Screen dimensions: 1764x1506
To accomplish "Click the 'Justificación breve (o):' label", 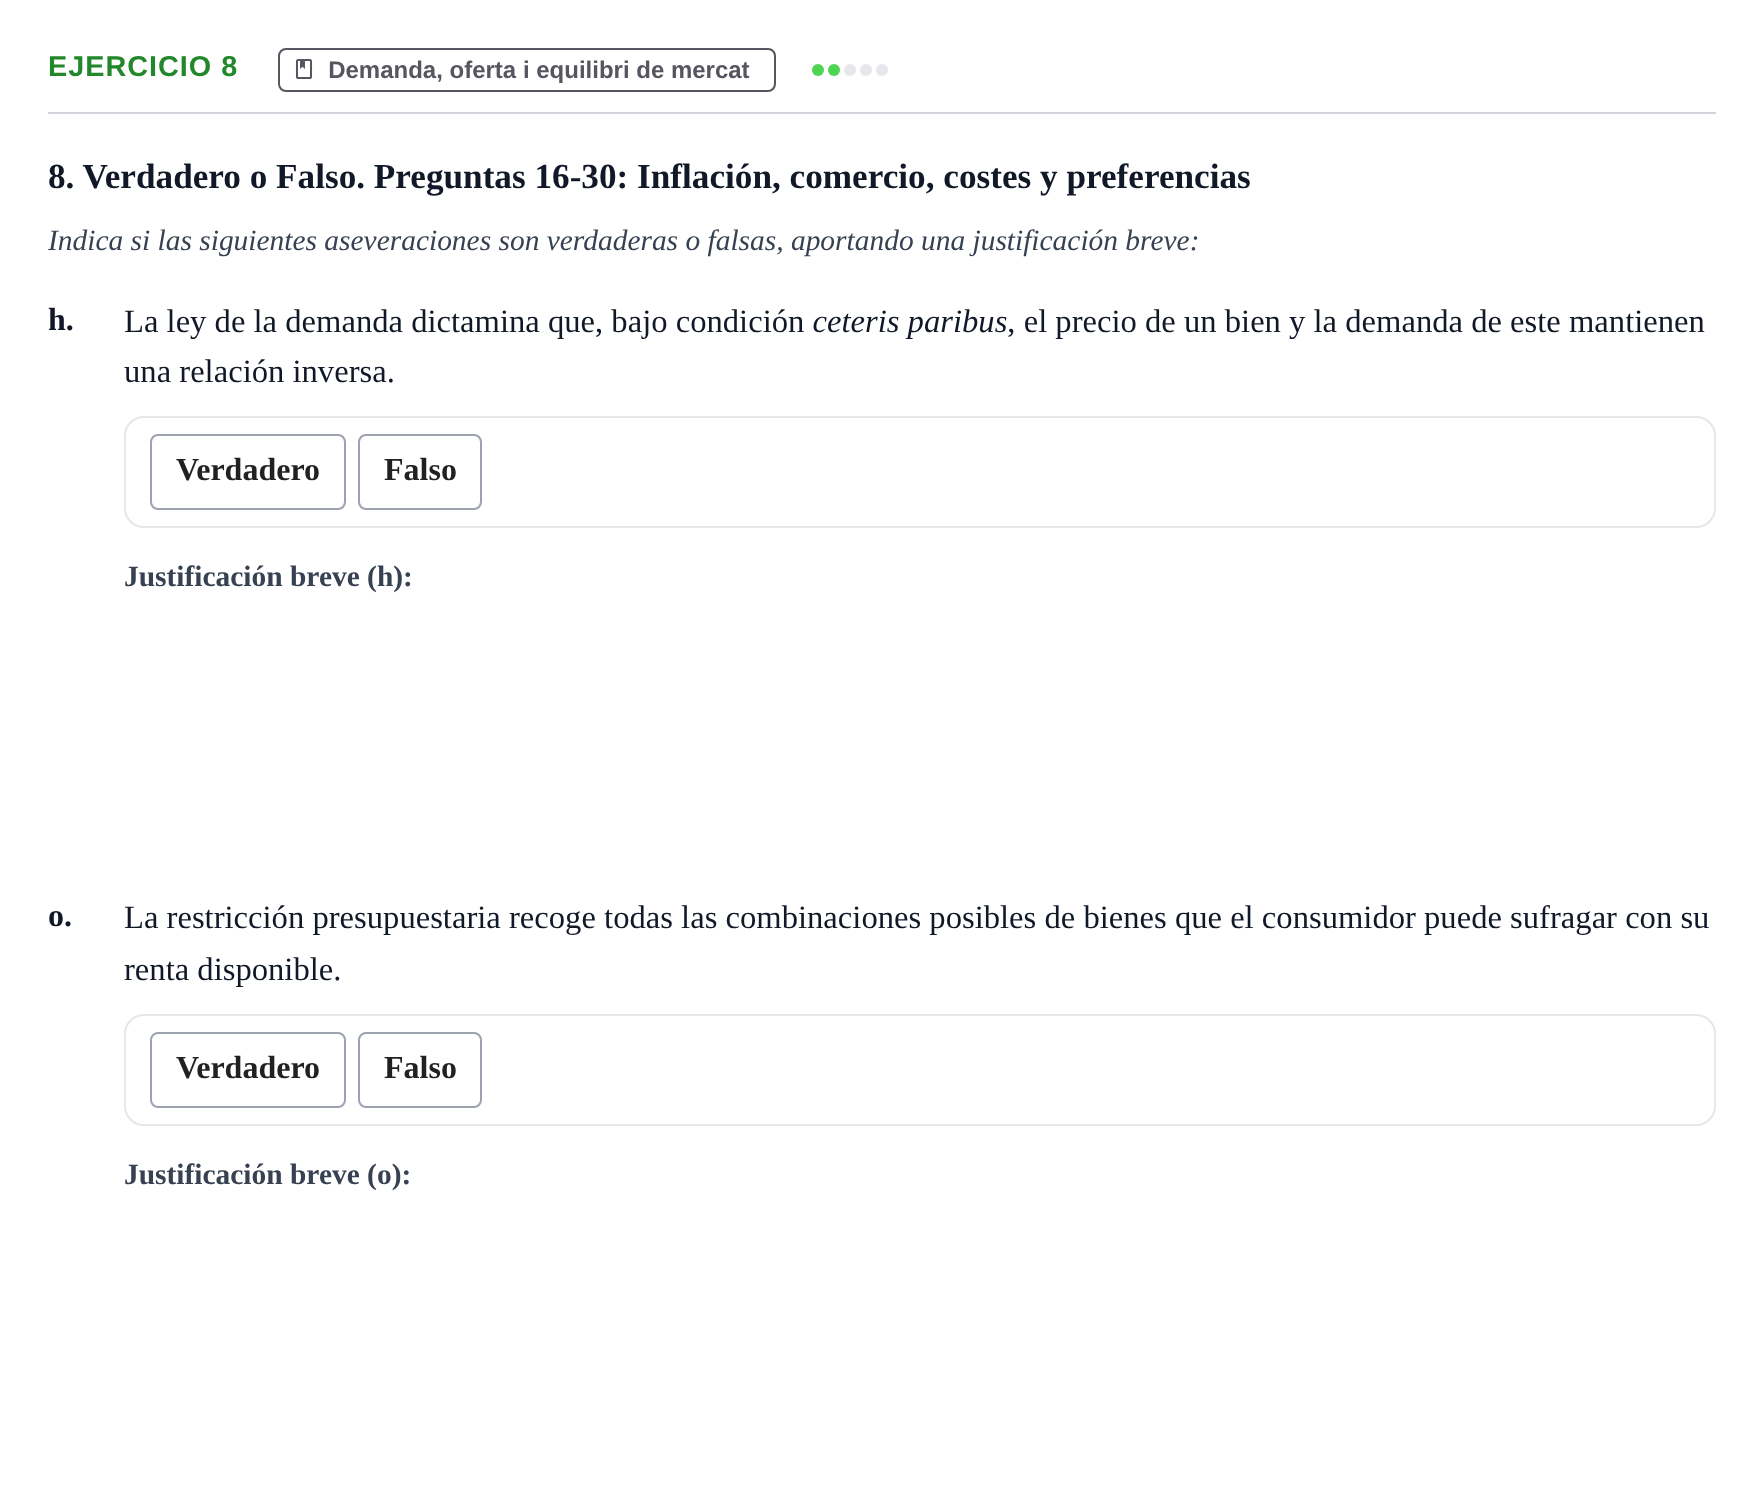I will 267,1175.
